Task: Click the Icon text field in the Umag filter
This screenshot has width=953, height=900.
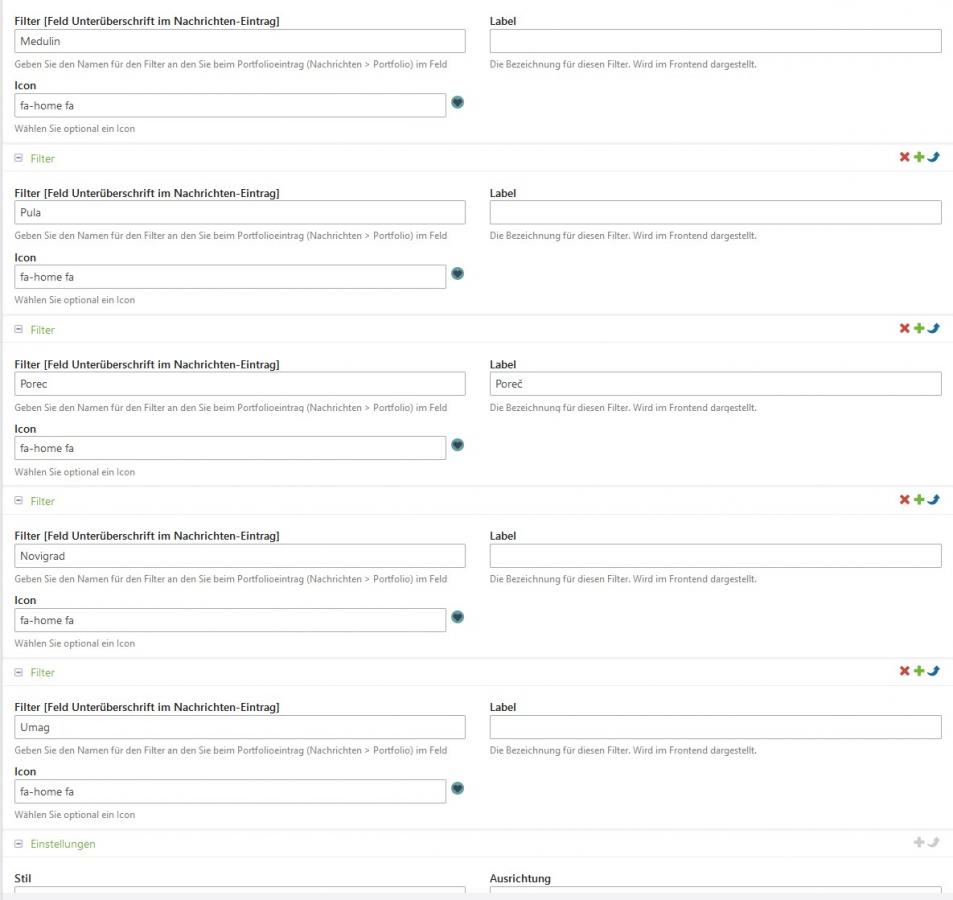Action: coord(230,792)
